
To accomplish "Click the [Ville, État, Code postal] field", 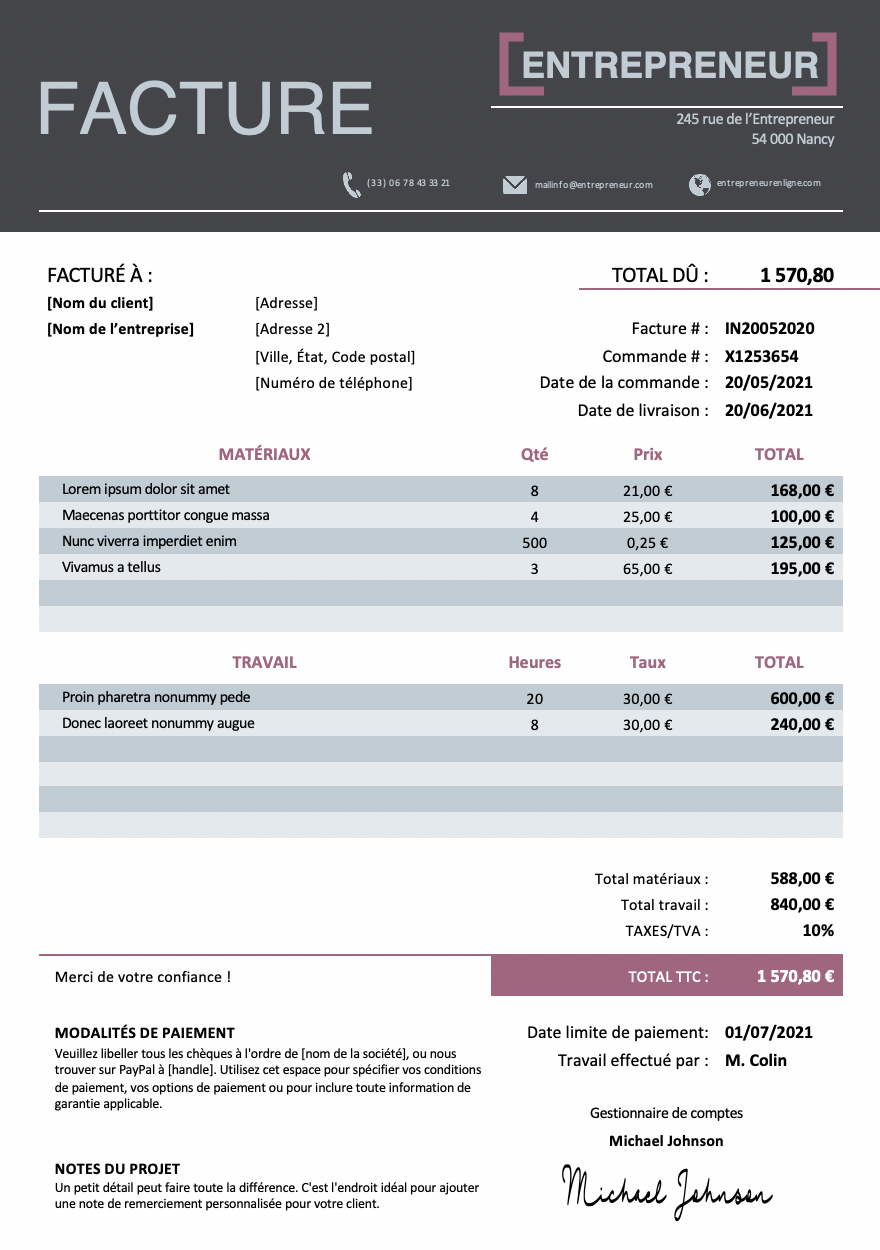I will click(x=335, y=357).
